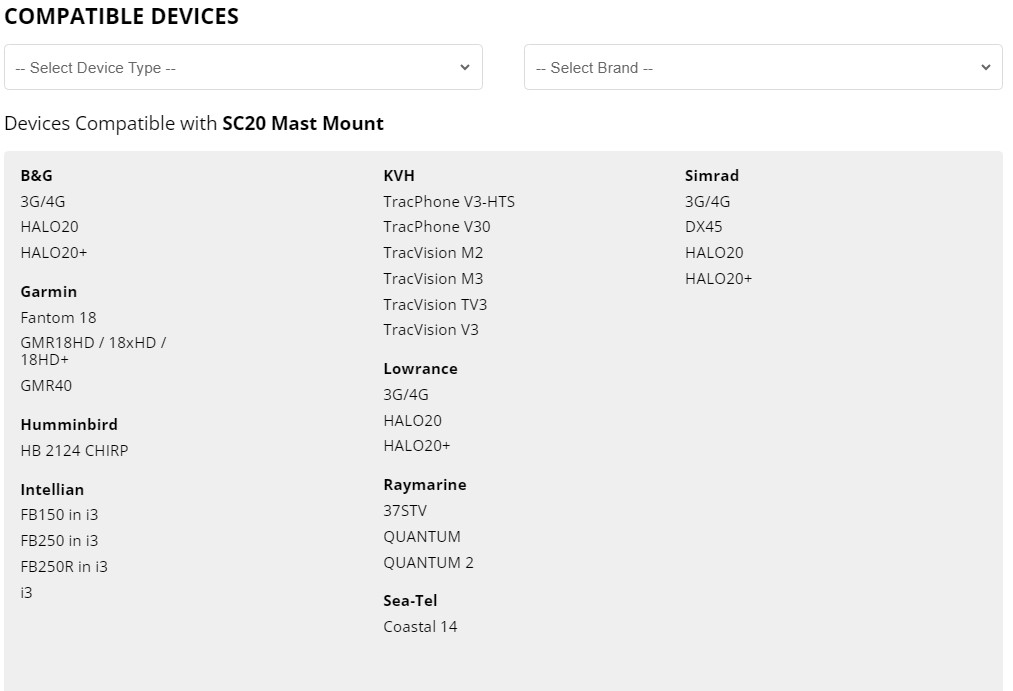Open the TracVision TV3 entry
This screenshot has height=691, width=1013.
[435, 304]
